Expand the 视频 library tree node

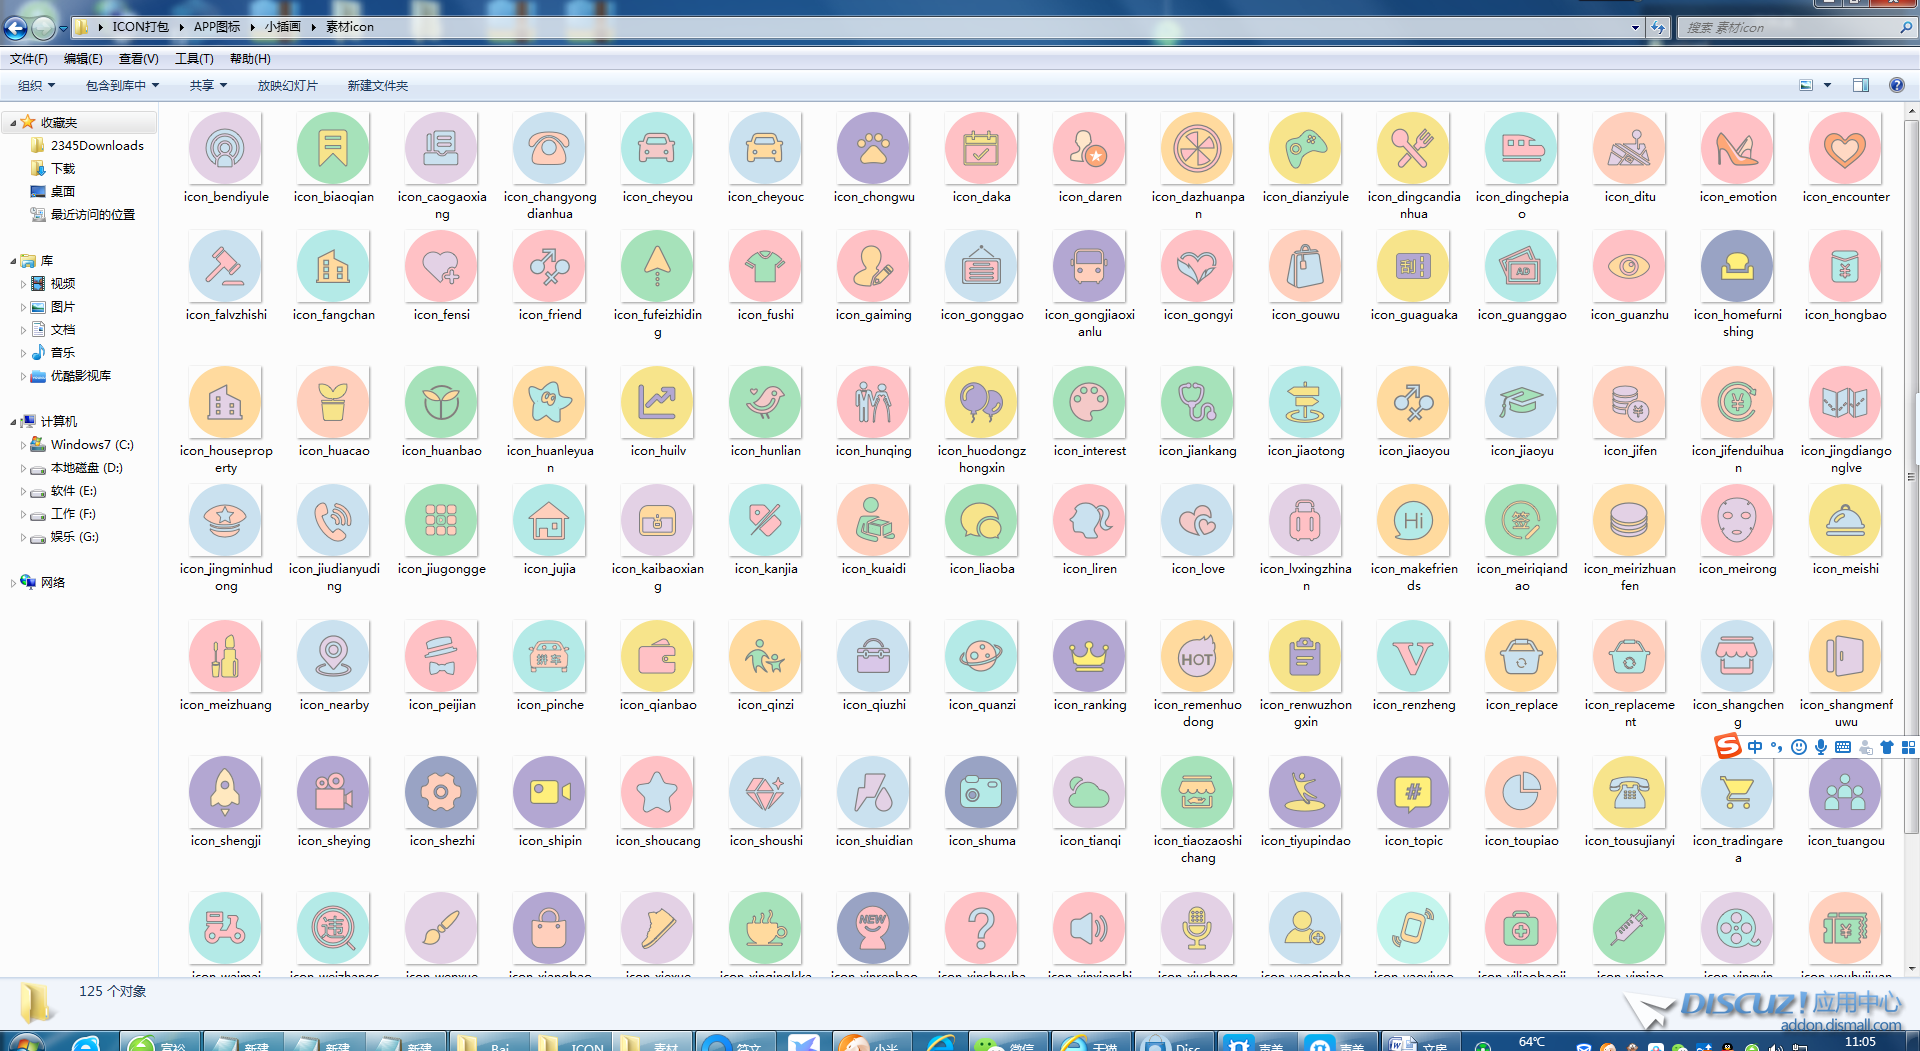coord(24,284)
